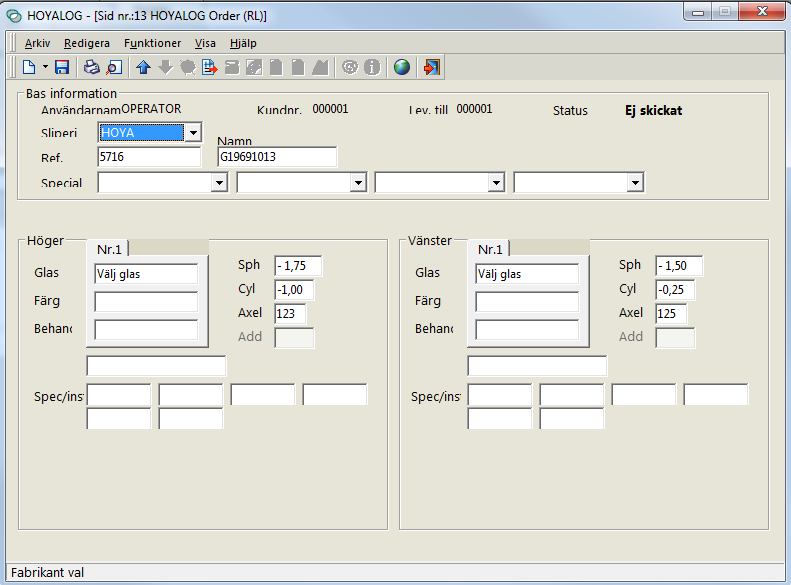The image size is (791, 585).
Task: Click the grayed slanted shape icon
Action: tap(320, 67)
